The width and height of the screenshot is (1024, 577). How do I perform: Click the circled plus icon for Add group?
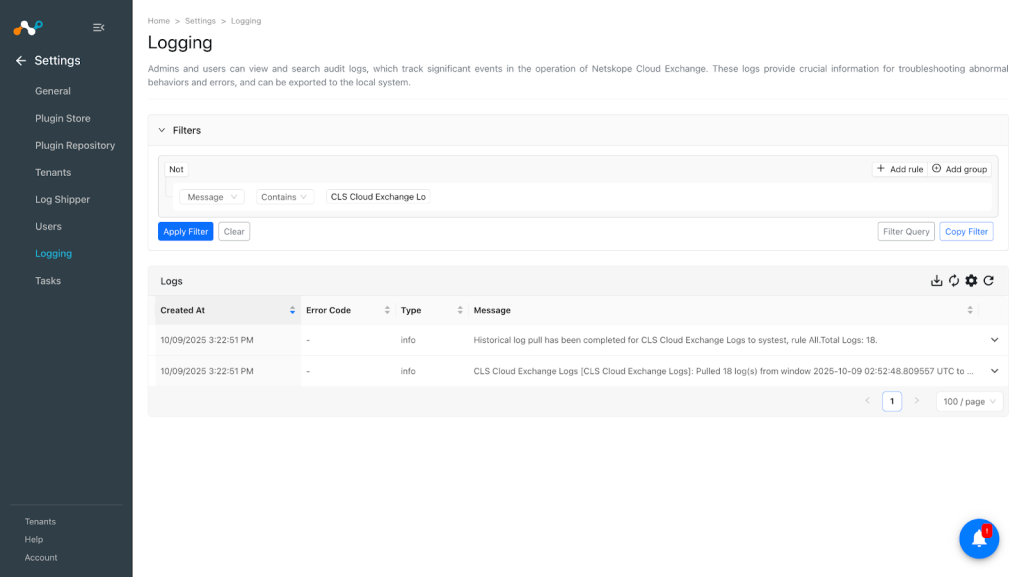coord(936,169)
